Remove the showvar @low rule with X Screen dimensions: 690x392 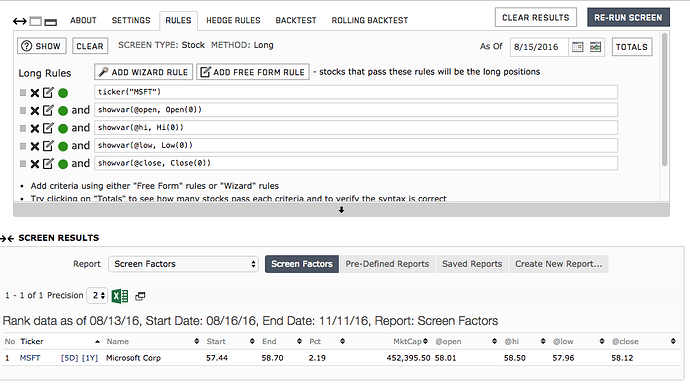(x=35, y=146)
